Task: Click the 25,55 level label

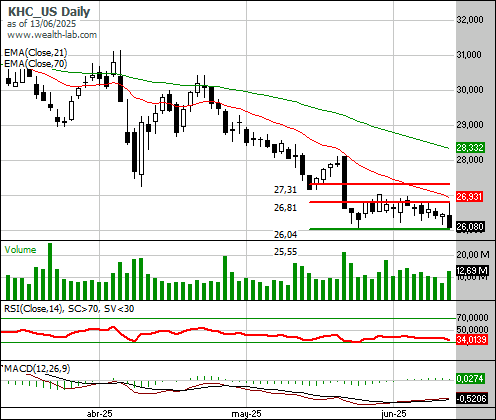Action: pyautogui.click(x=285, y=252)
